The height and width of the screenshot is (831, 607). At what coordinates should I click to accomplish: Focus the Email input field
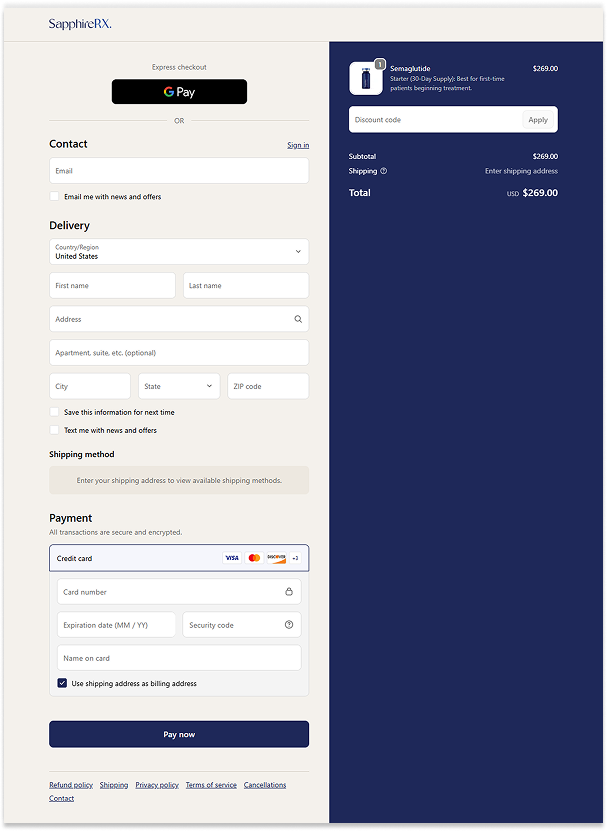[179, 171]
